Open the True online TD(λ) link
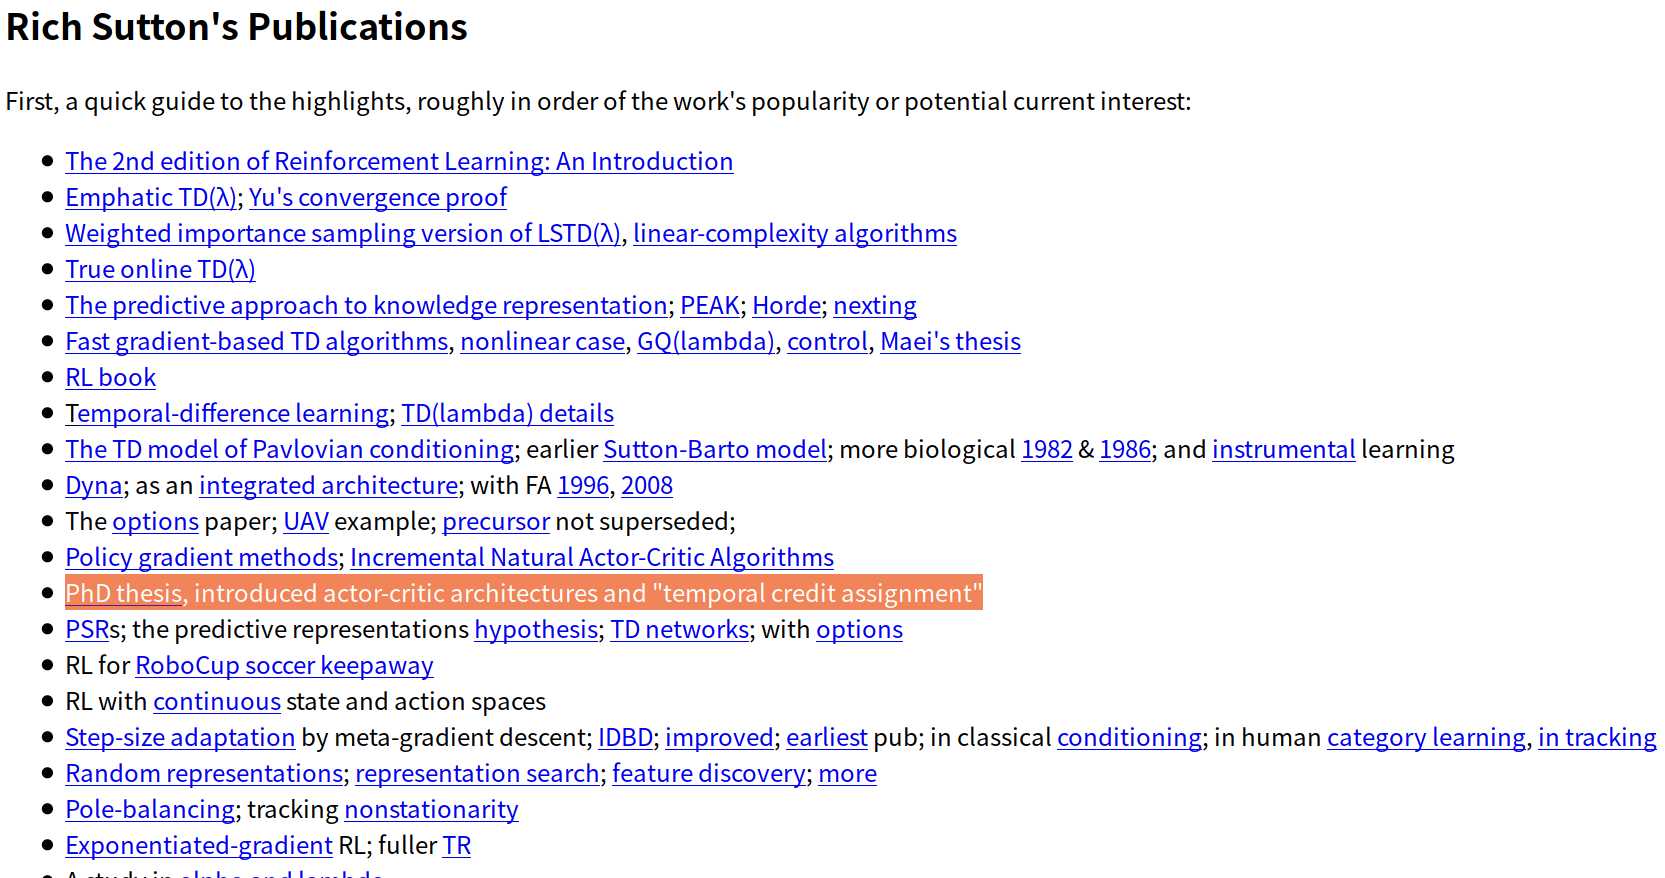Viewport: 1665px width, 878px height. click(x=160, y=270)
